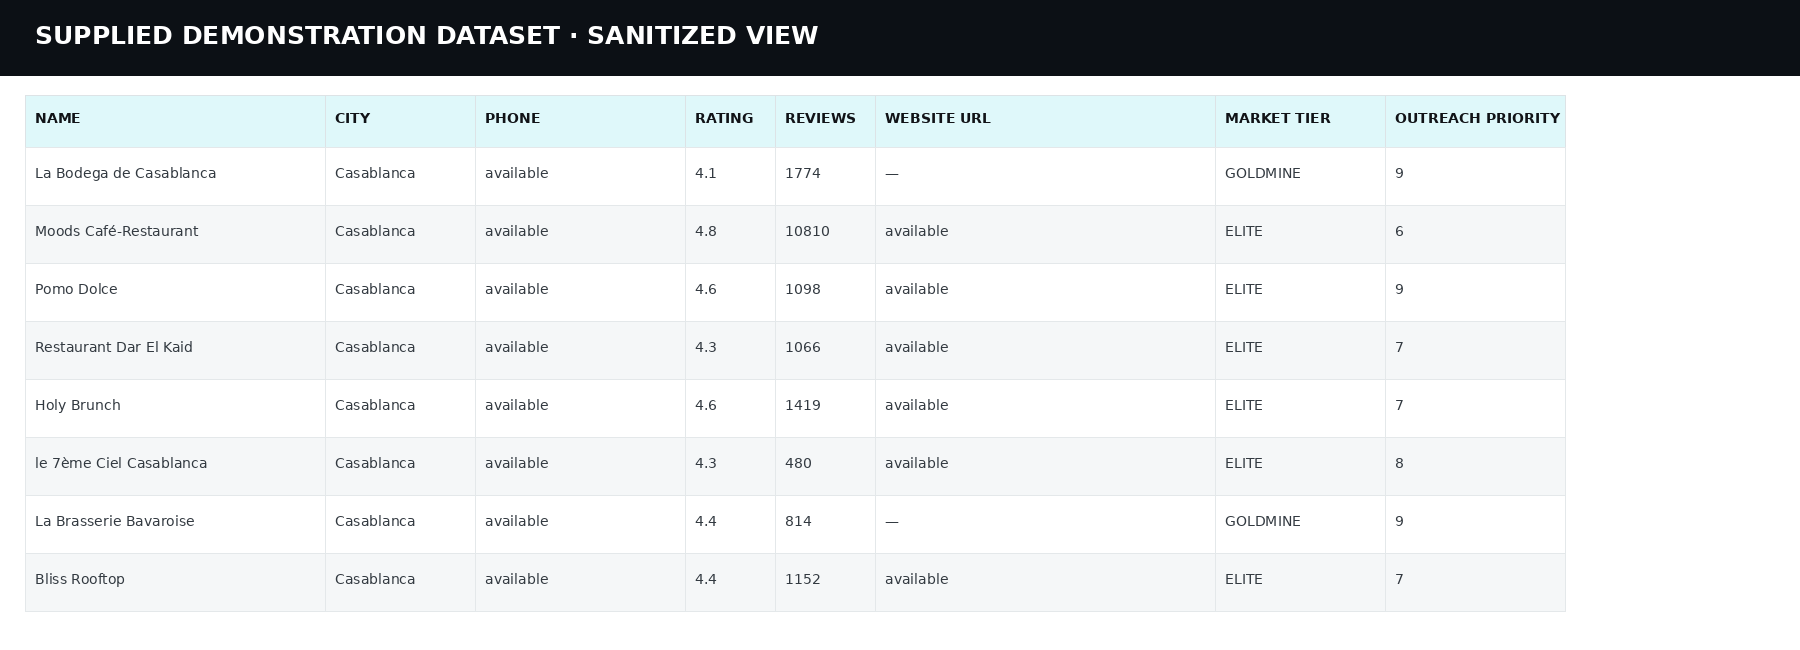Click the PHONE column header
The width and height of the screenshot is (1800, 650).
click(x=580, y=121)
